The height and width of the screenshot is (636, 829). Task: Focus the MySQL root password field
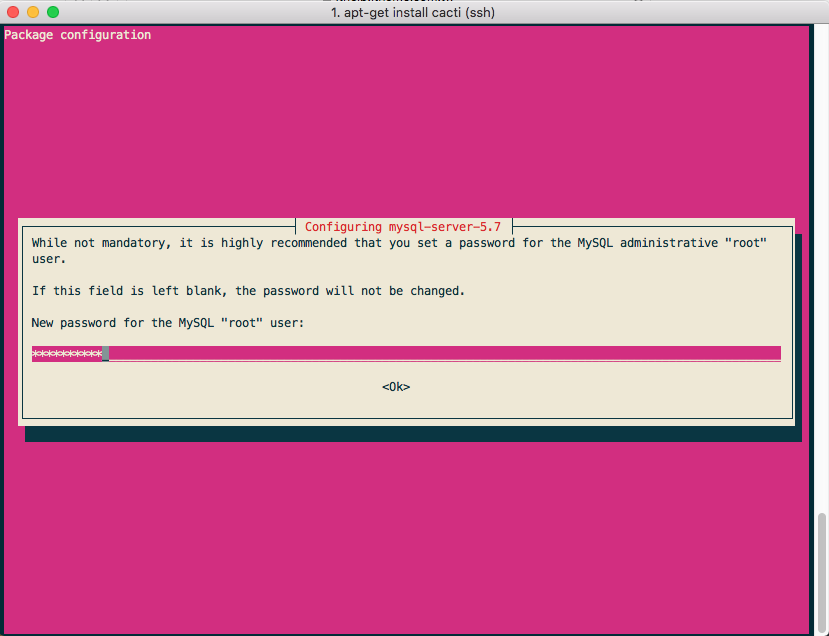(x=406, y=354)
